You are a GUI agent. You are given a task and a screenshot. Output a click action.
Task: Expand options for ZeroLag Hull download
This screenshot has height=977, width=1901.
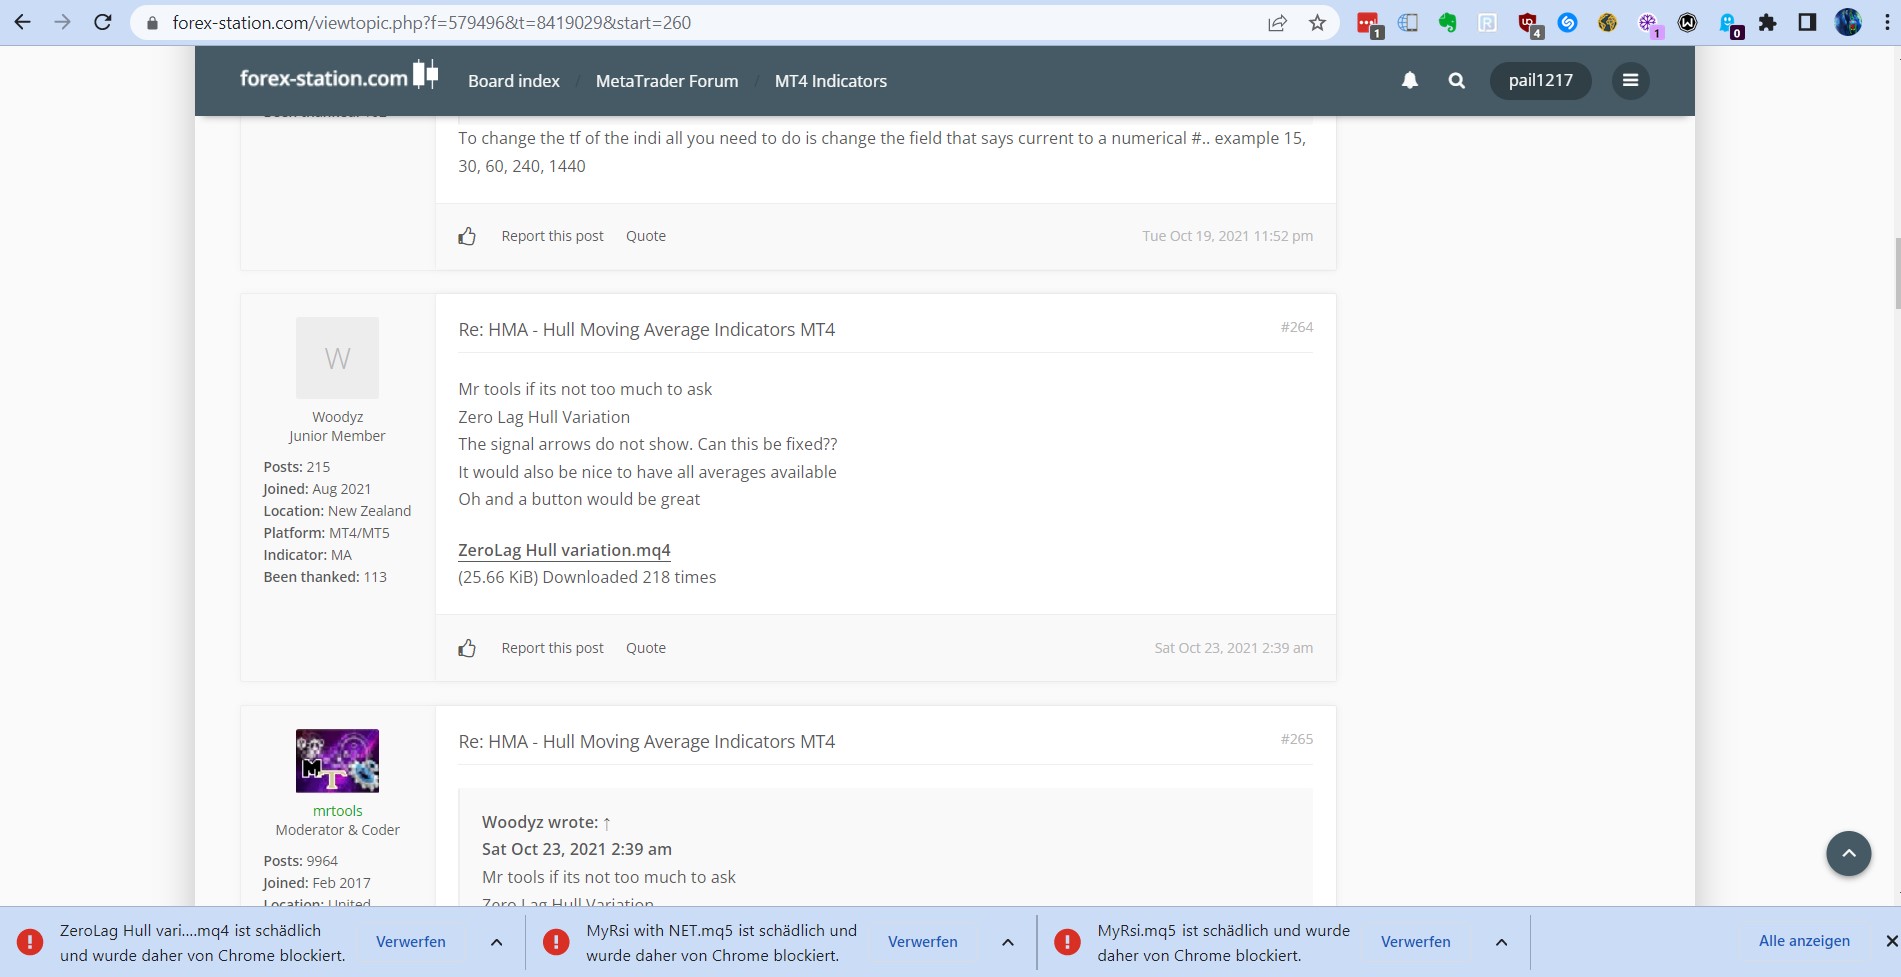point(496,942)
